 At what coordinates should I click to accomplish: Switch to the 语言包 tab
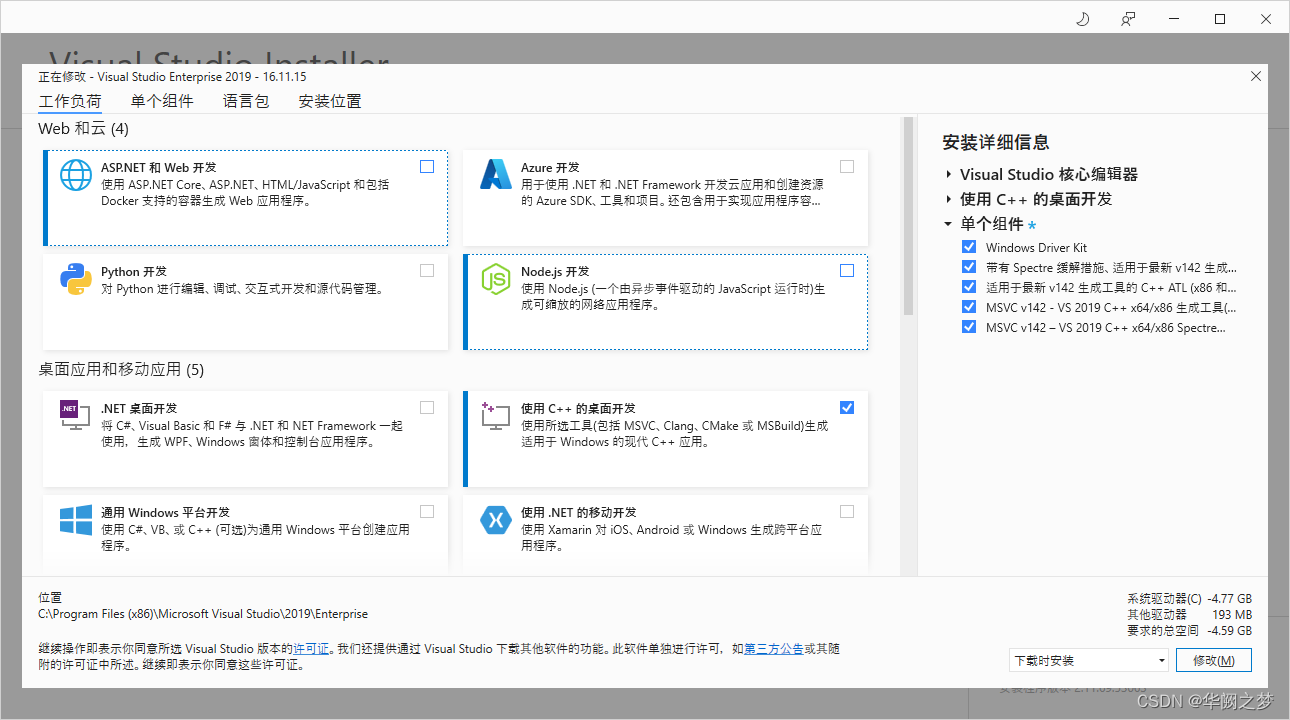(246, 101)
